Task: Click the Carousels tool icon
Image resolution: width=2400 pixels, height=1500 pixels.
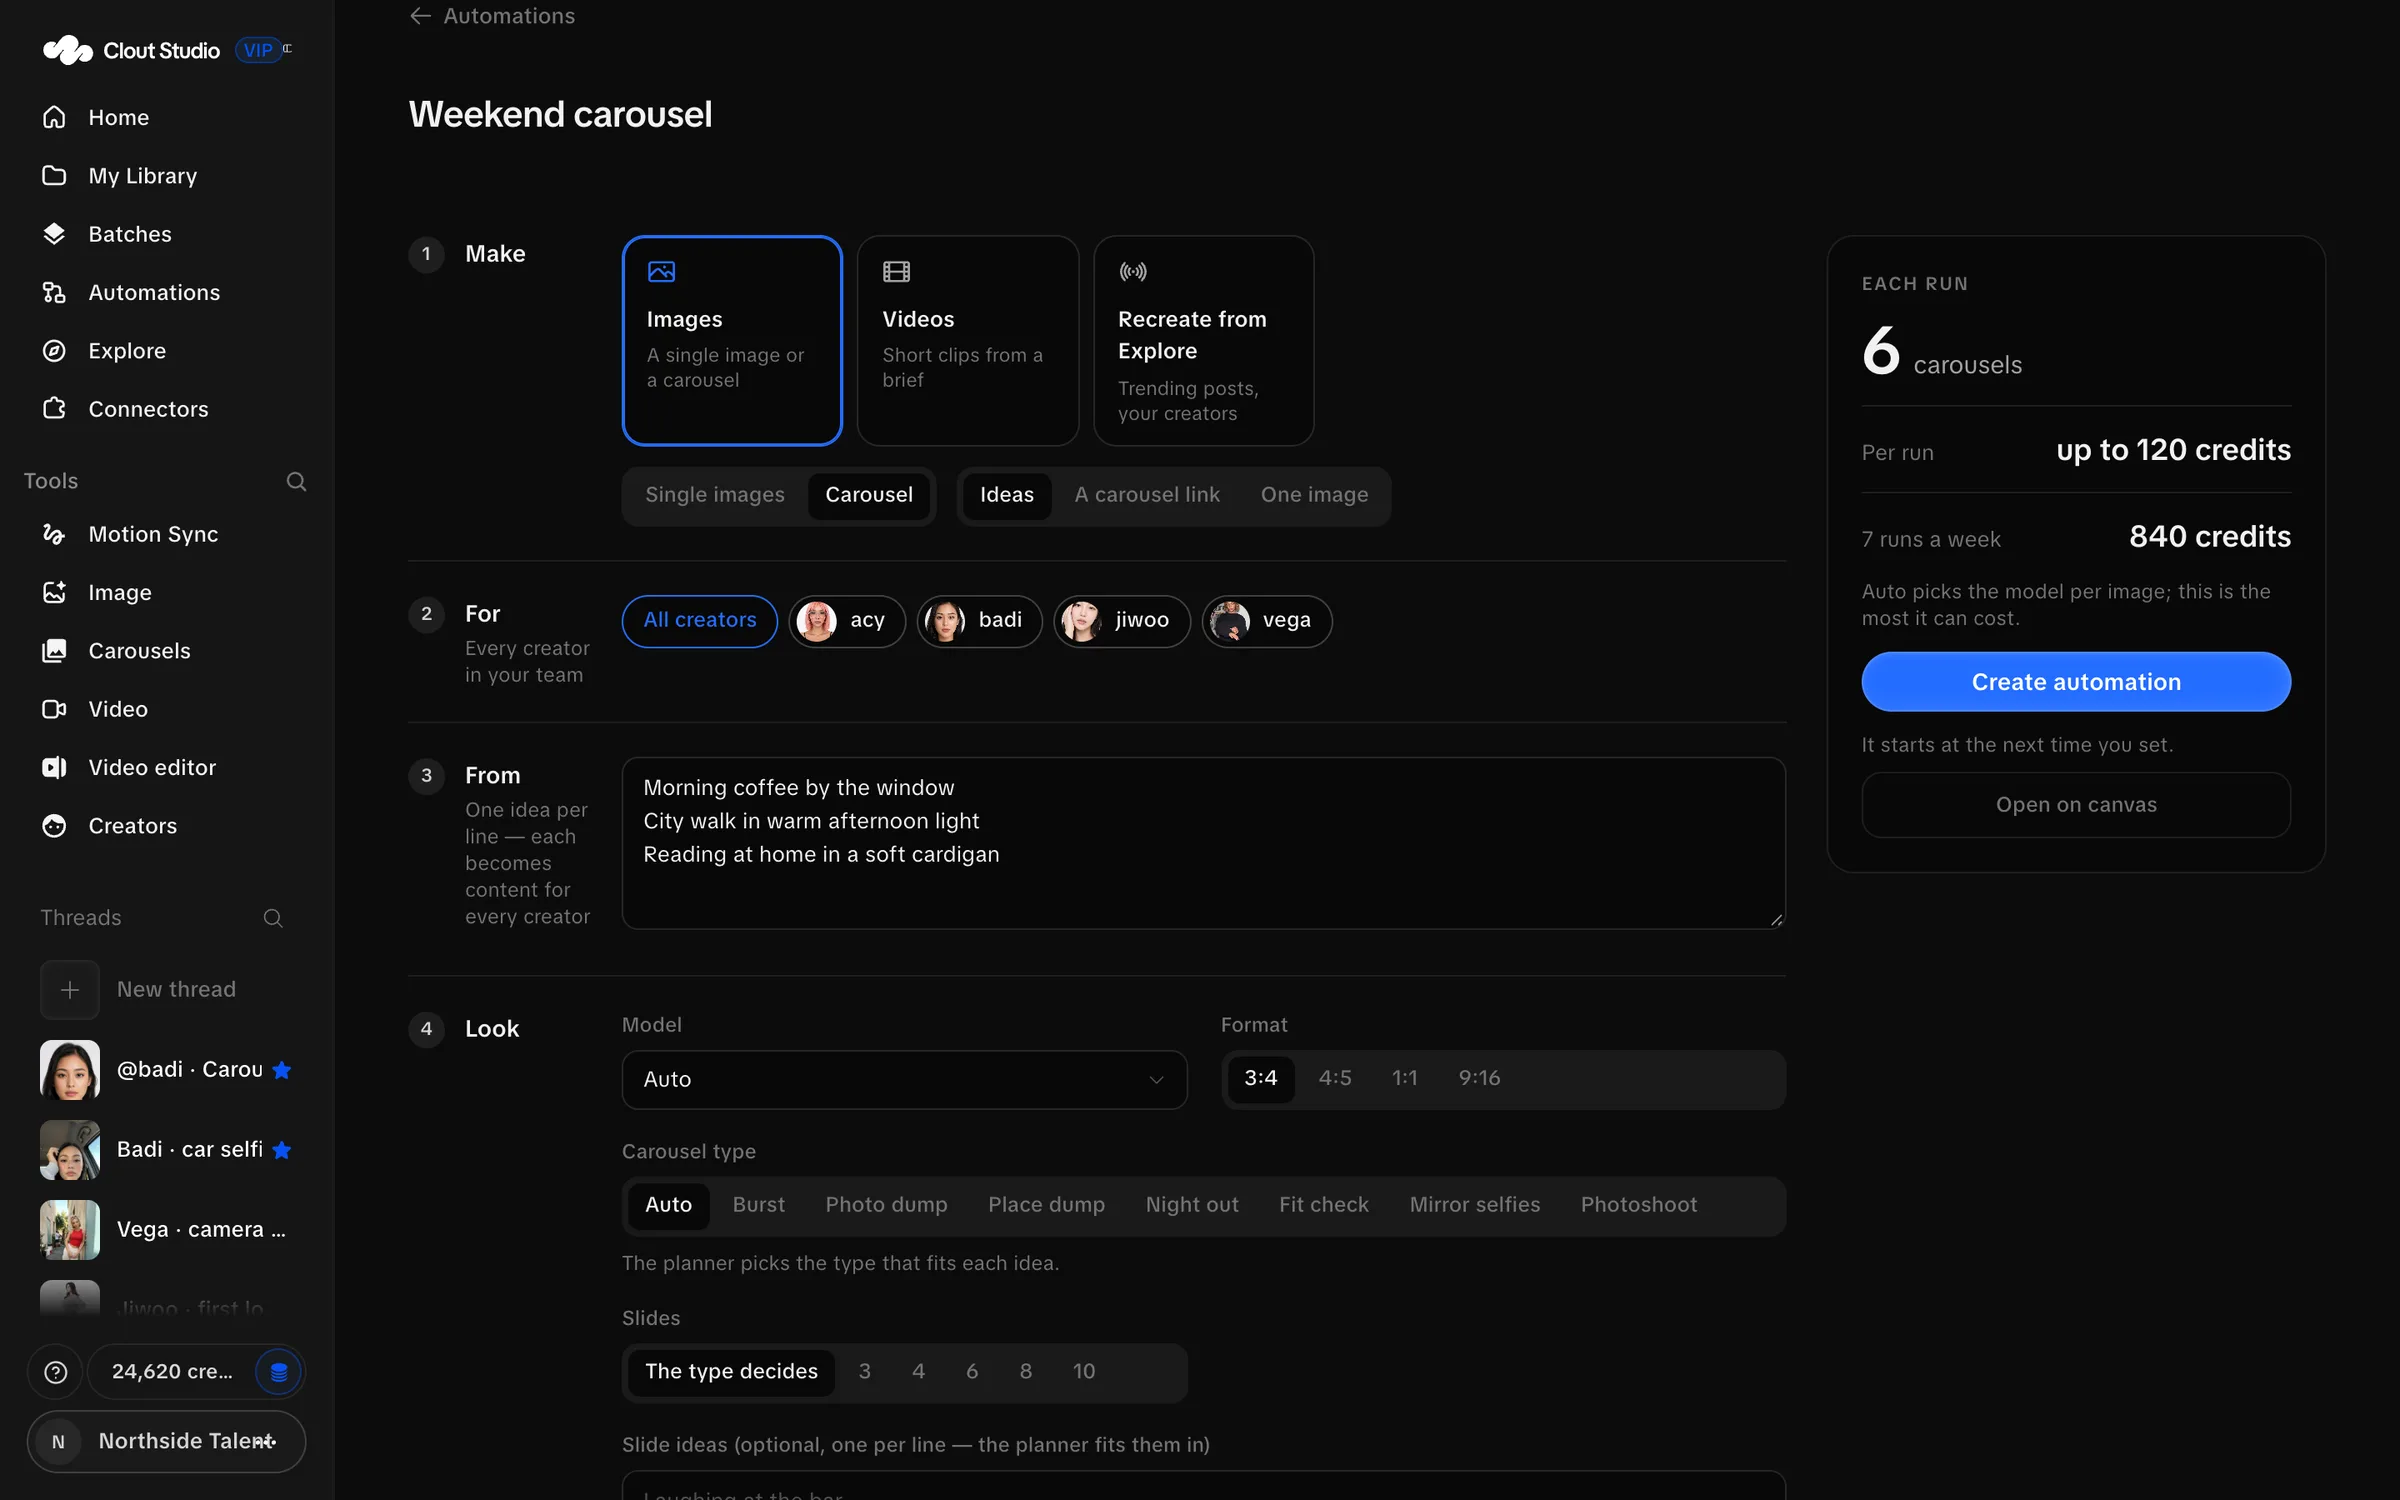Action: [x=54, y=650]
